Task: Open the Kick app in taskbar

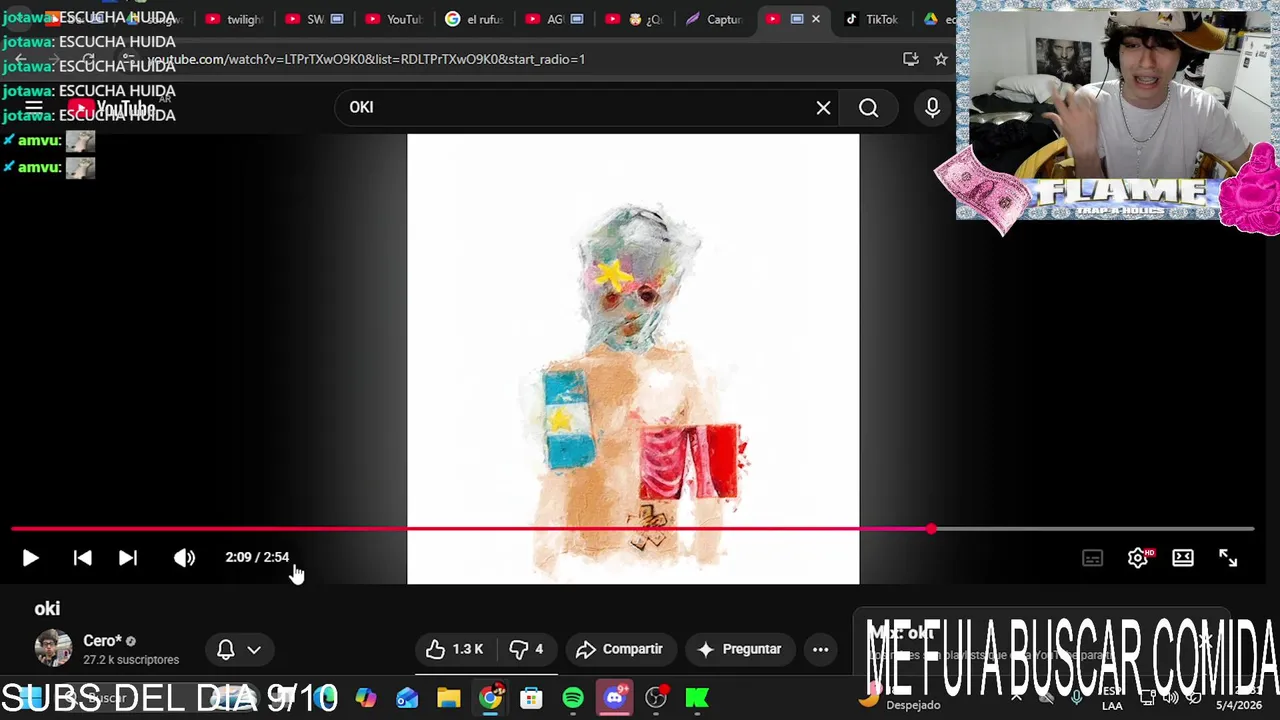Action: 697,698
